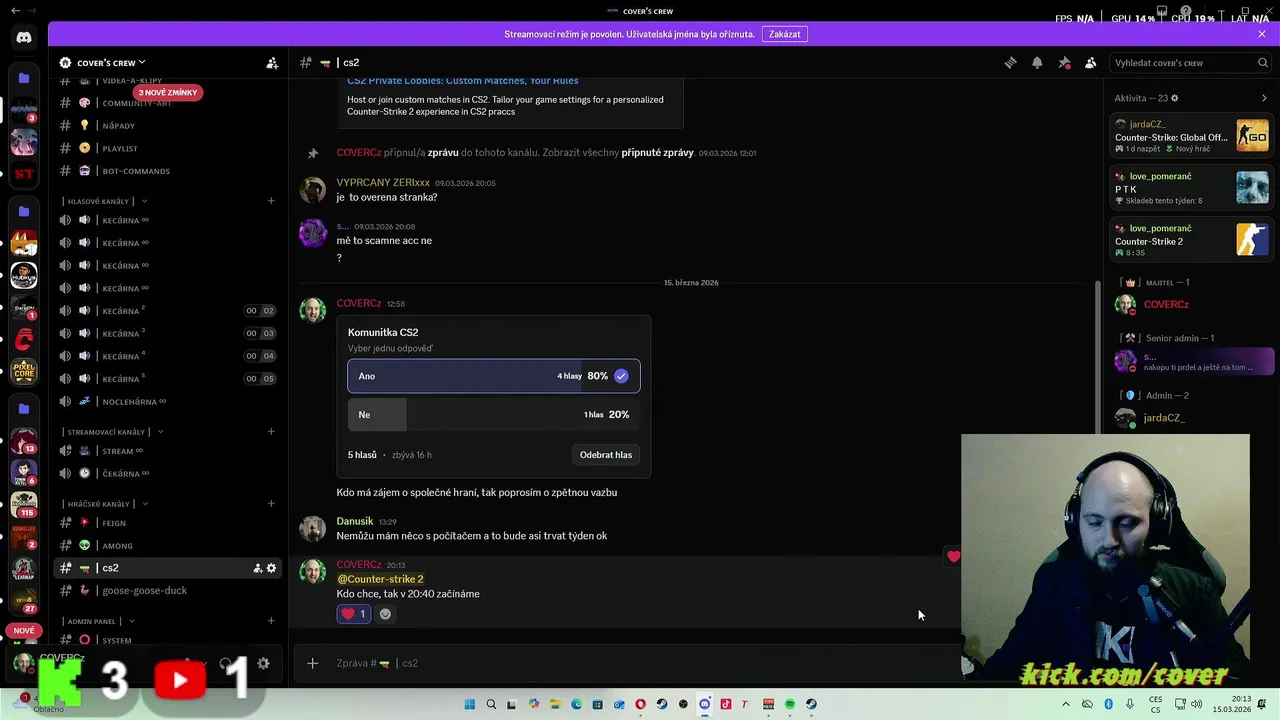Click Odebrat hlas to remove vote
The height and width of the screenshot is (720, 1280).
(606, 455)
